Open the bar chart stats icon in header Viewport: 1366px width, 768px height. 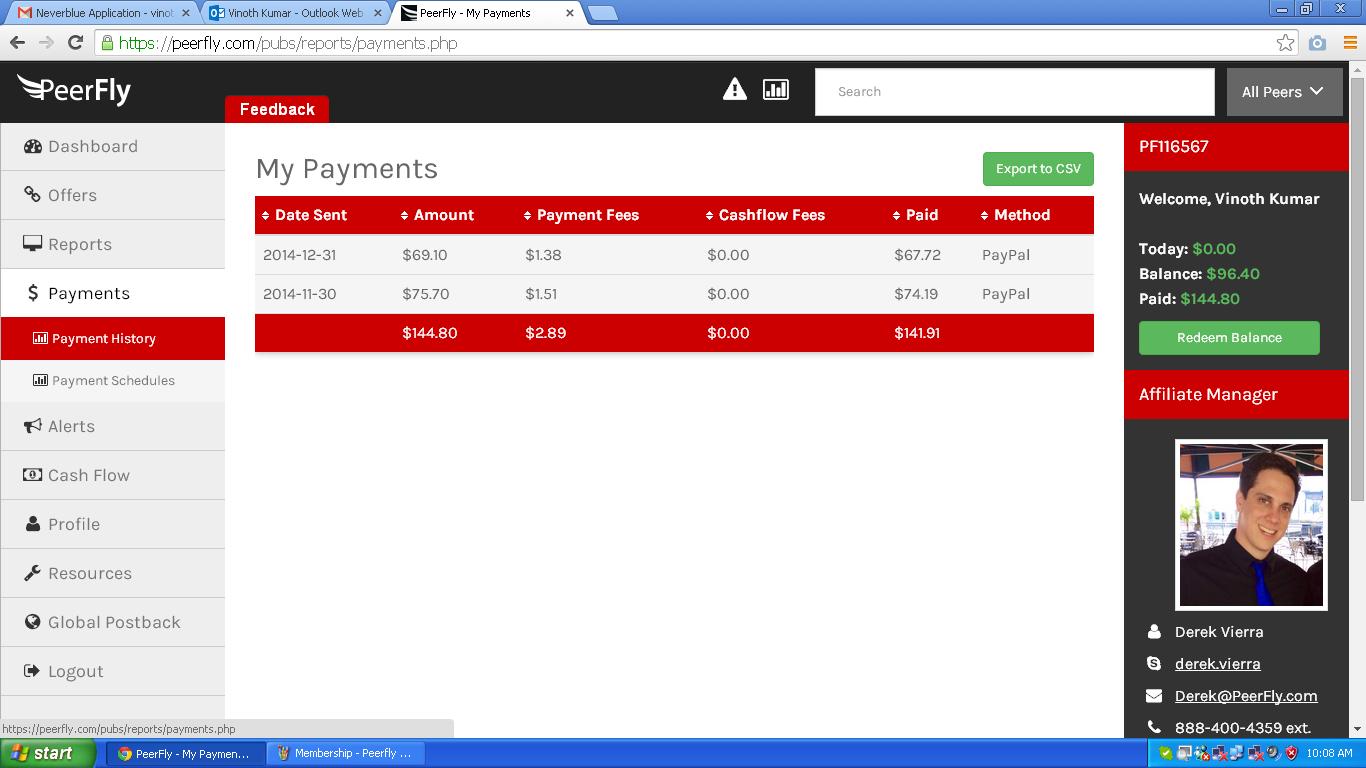[776, 90]
